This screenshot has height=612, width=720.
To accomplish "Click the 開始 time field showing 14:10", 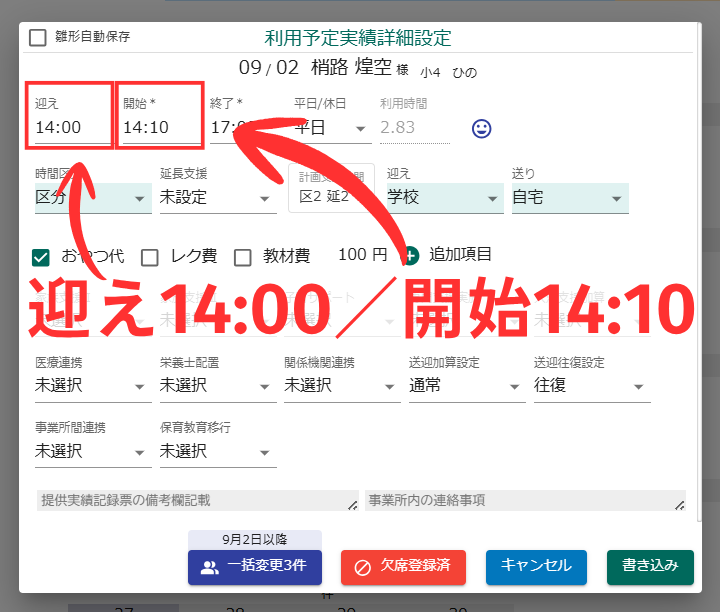I will pos(162,128).
